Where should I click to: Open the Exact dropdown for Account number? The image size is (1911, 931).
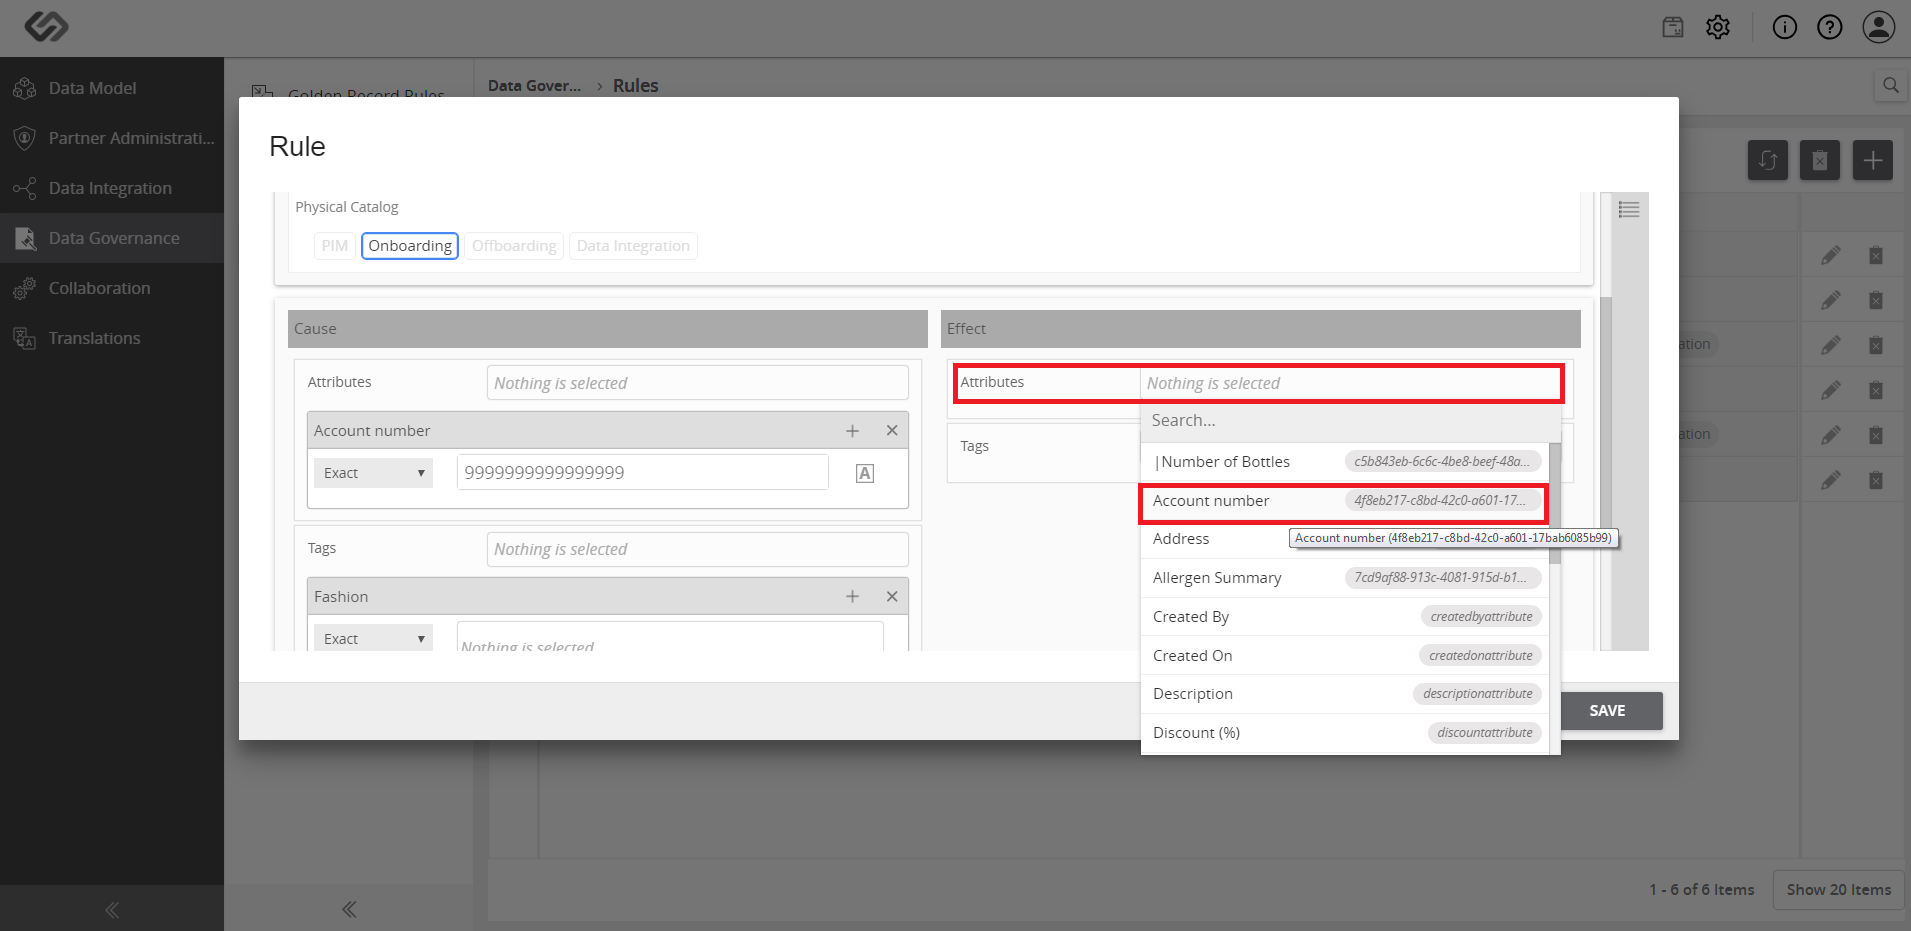coord(373,473)
